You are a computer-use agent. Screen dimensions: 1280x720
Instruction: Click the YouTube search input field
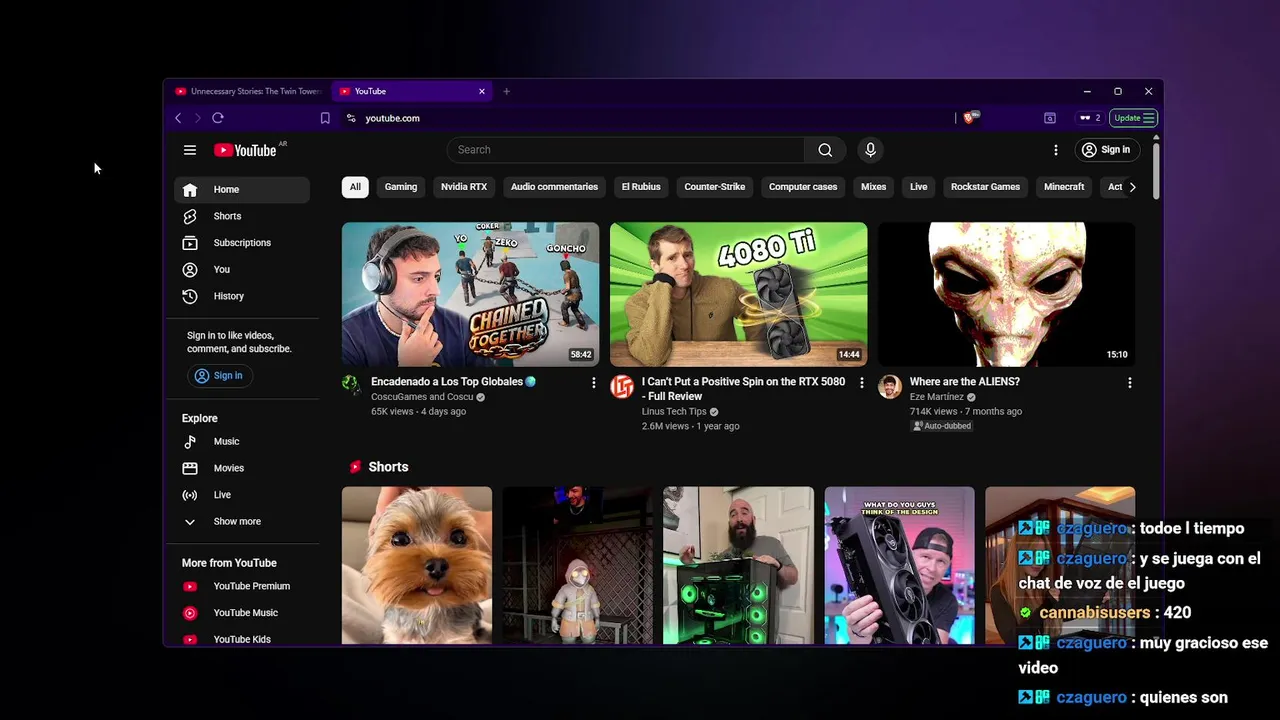click(x=625, y=150)
